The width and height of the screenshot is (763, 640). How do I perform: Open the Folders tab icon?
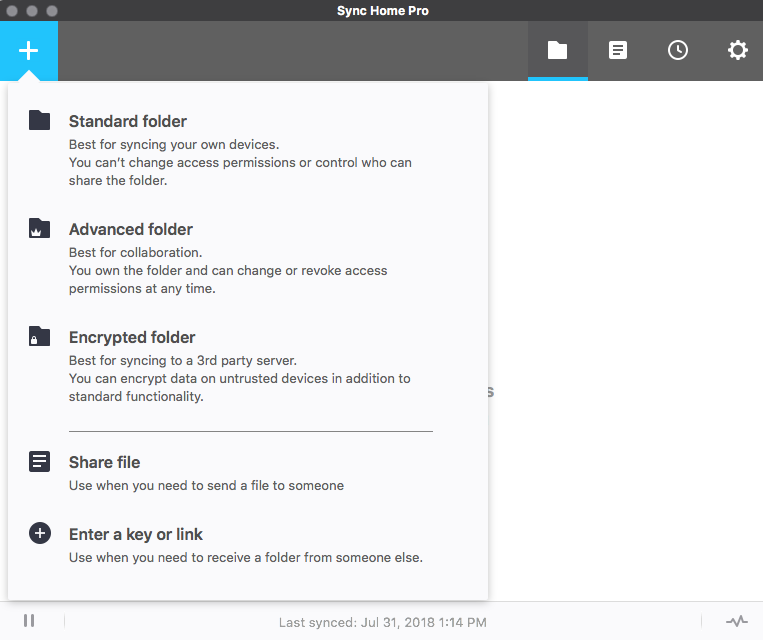click(x=558, y=50)
